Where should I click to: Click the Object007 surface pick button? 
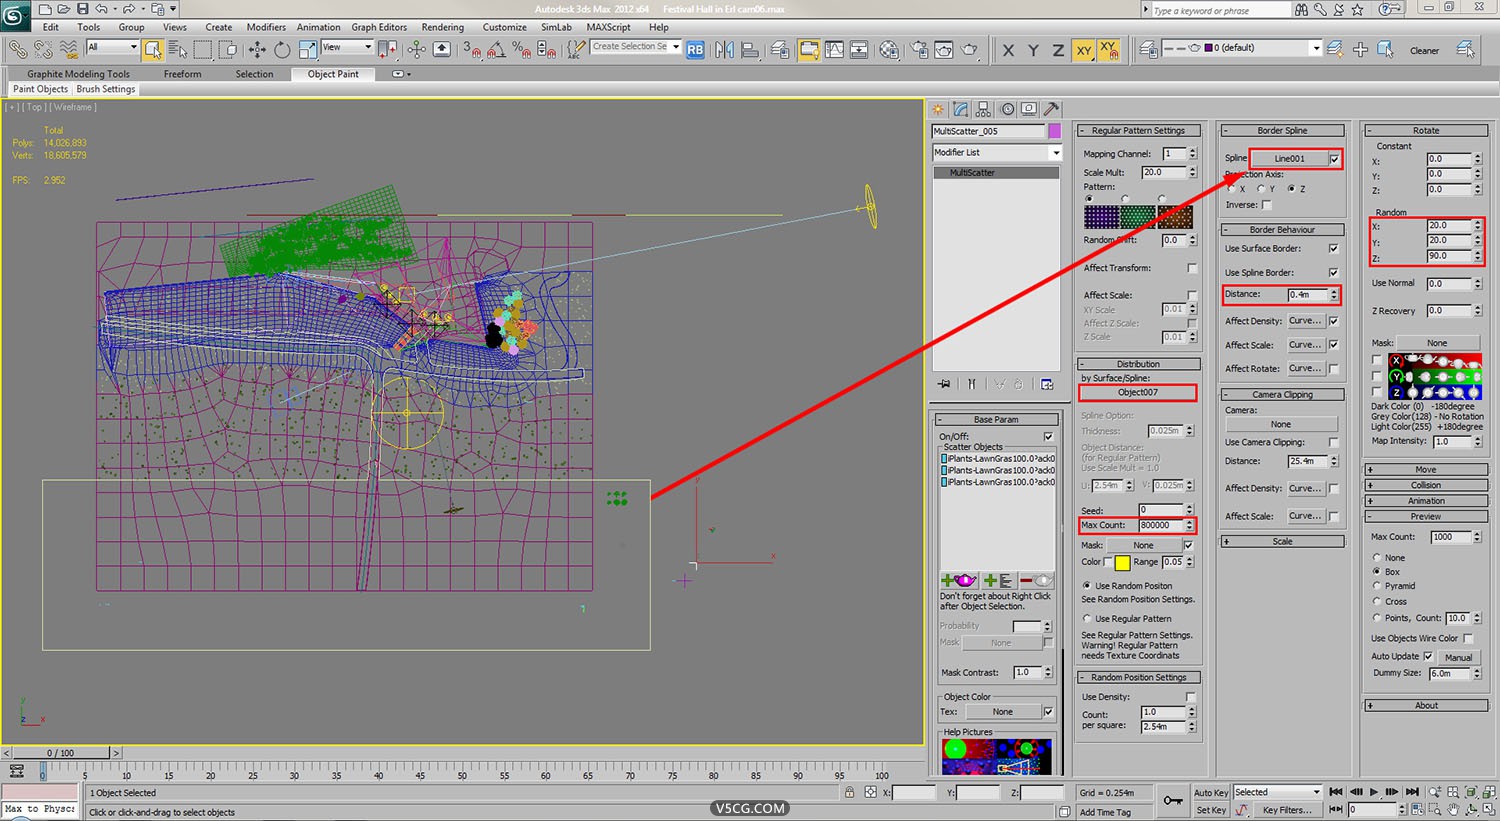tap(1138, 392)
